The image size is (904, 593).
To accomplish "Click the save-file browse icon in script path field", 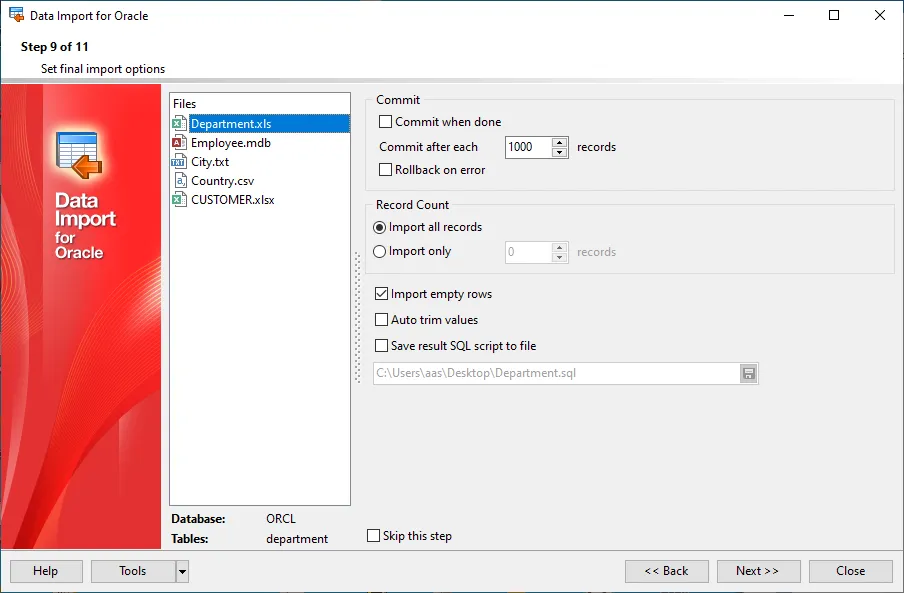I will click(748, 373).
